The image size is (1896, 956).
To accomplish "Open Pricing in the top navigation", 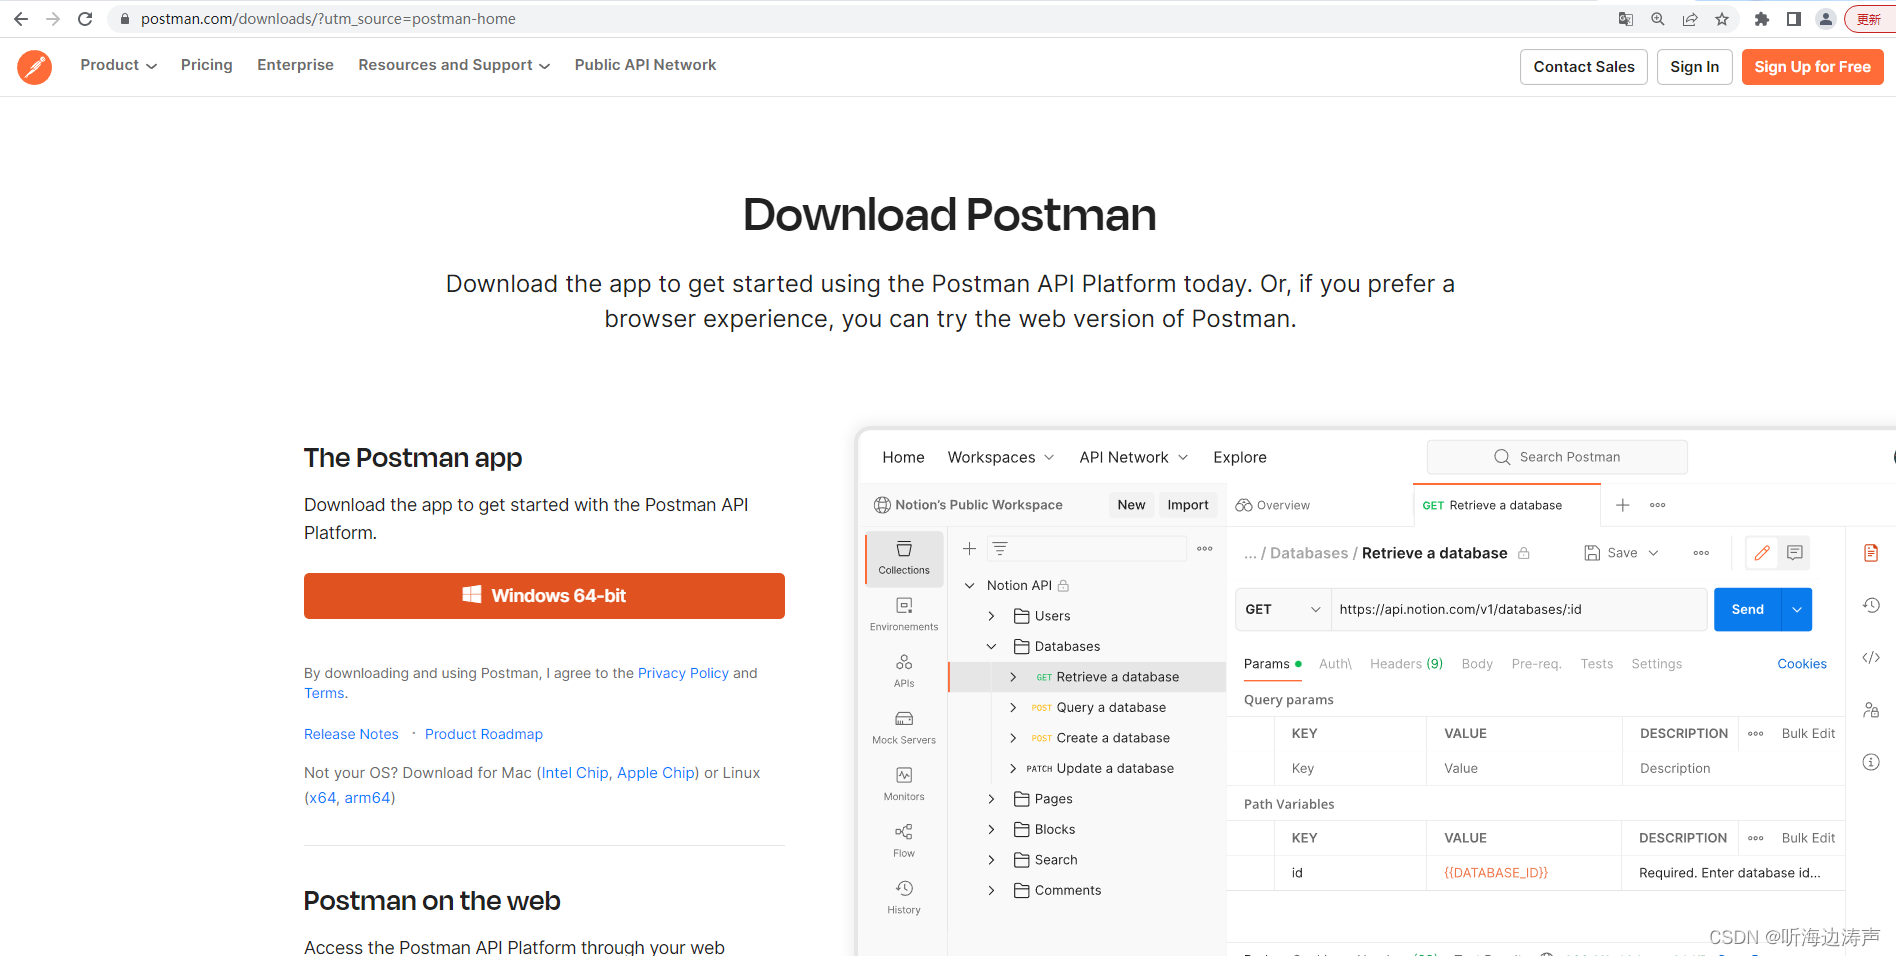I will 207,65.
